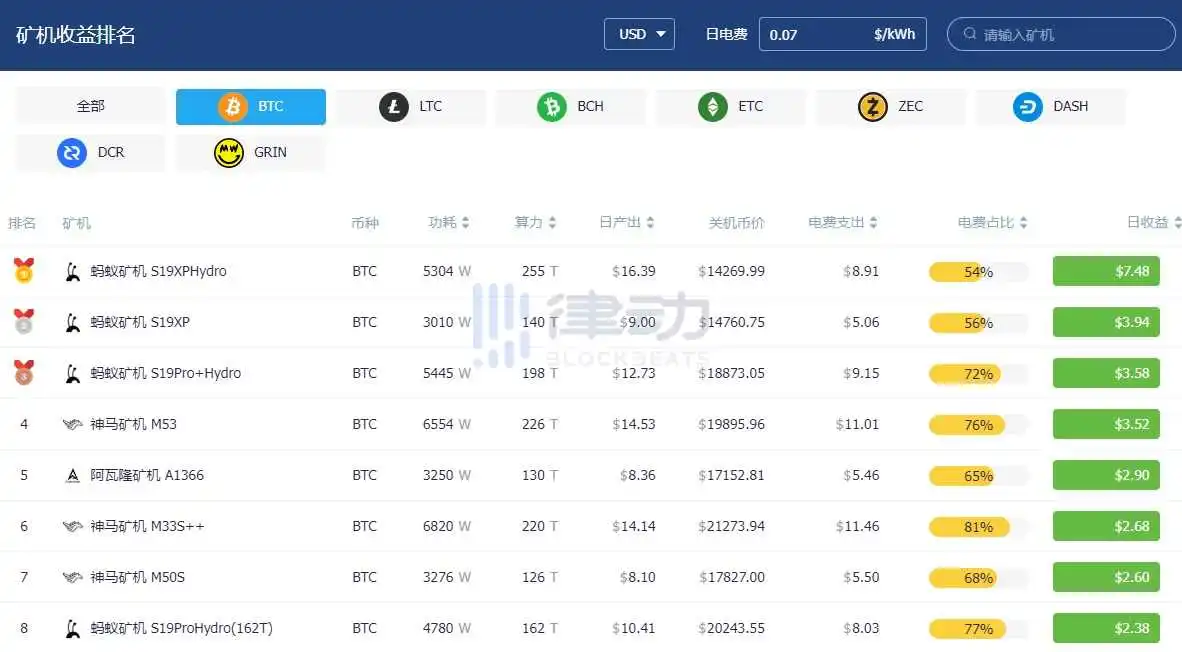Open 蚂蚁矿机 S19XP miner link
This screenshot has width=1182, height=652.
tap(140, 323)
